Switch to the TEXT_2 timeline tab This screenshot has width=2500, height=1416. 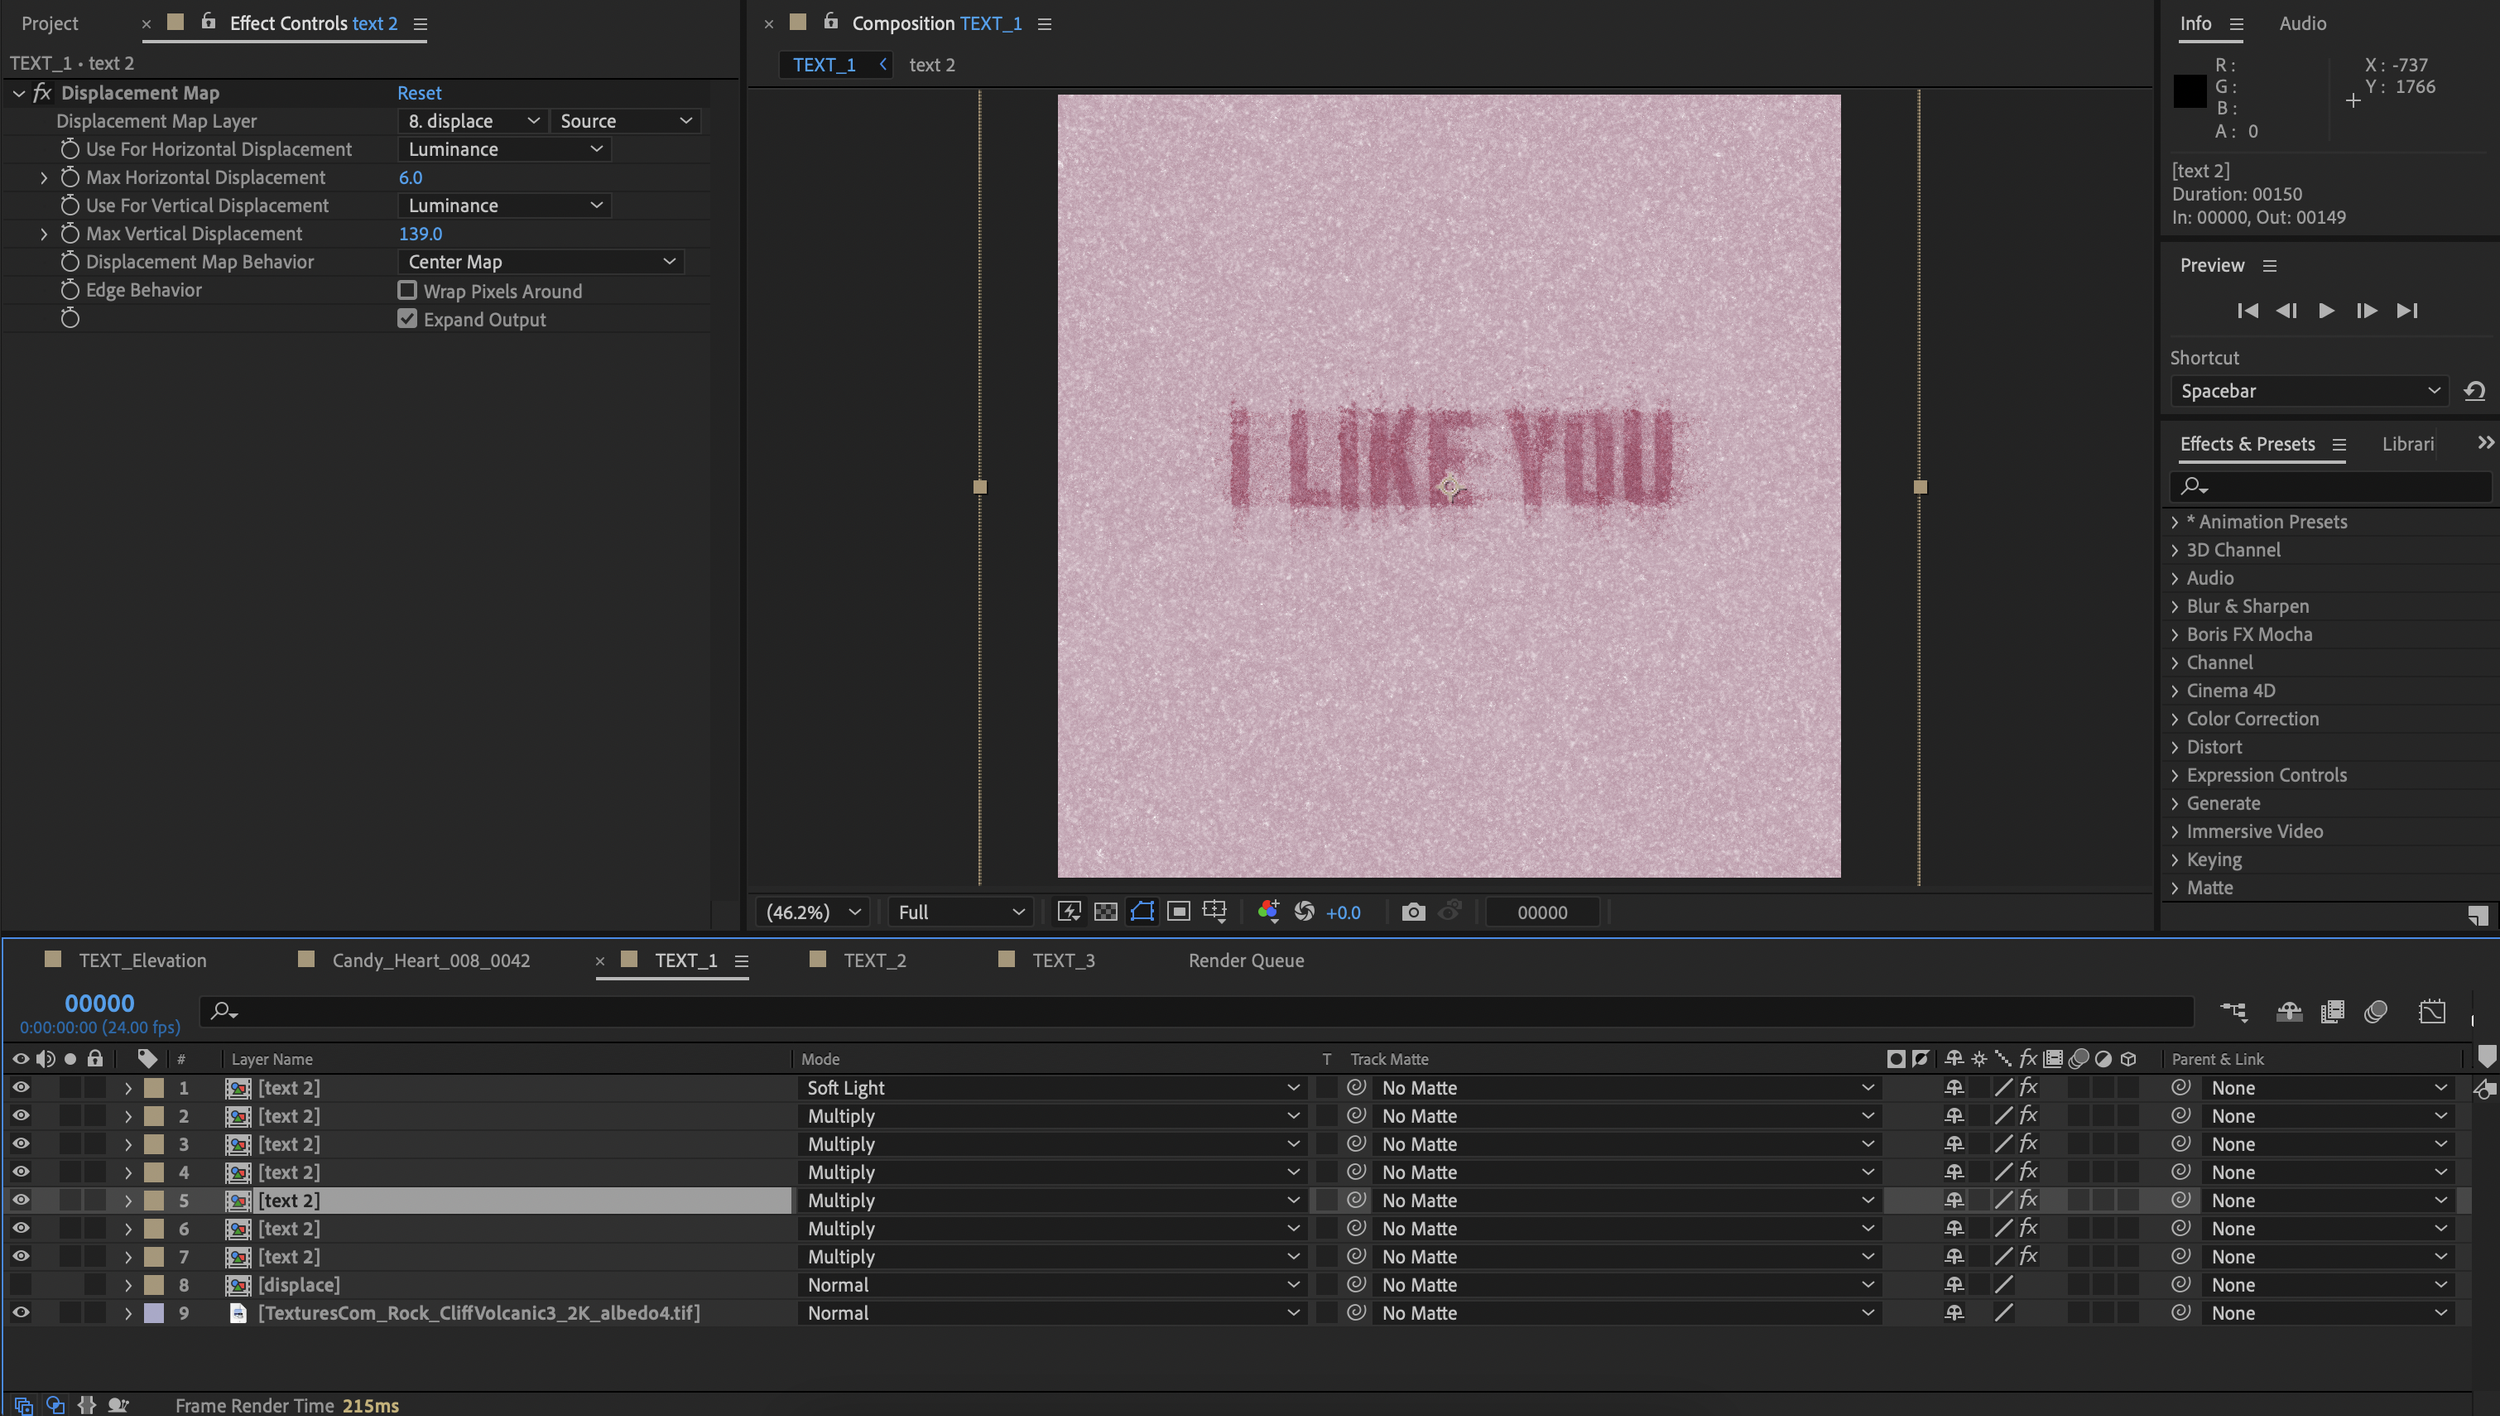click(x=874, y=960)
